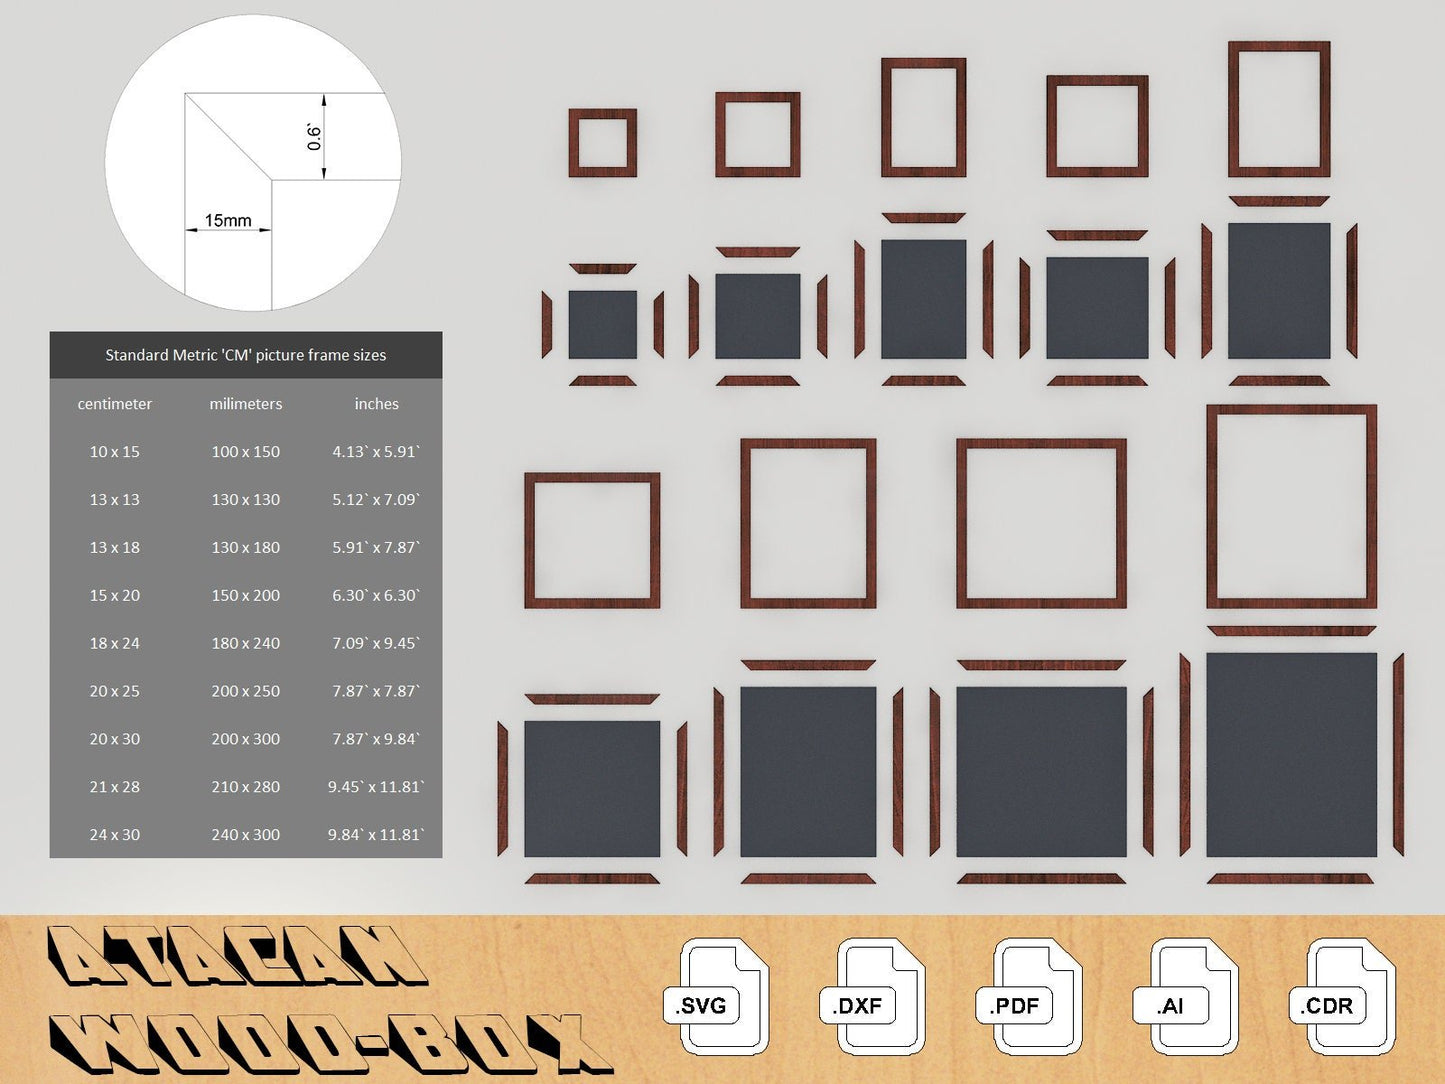Click the '150 x 200' millimeter cell
Image resolution: width=1445 pixels, height=1084 pixels.
coord(246,595)
